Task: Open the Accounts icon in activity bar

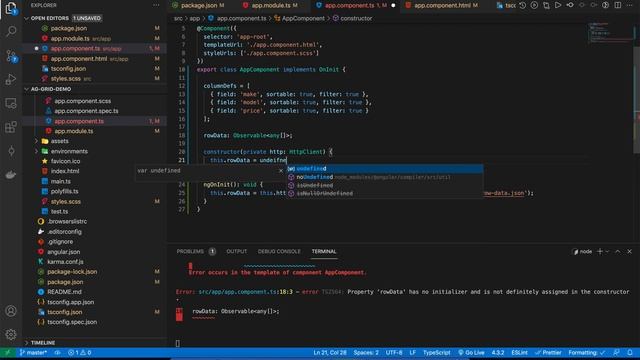Action: (x=11, y=311)
